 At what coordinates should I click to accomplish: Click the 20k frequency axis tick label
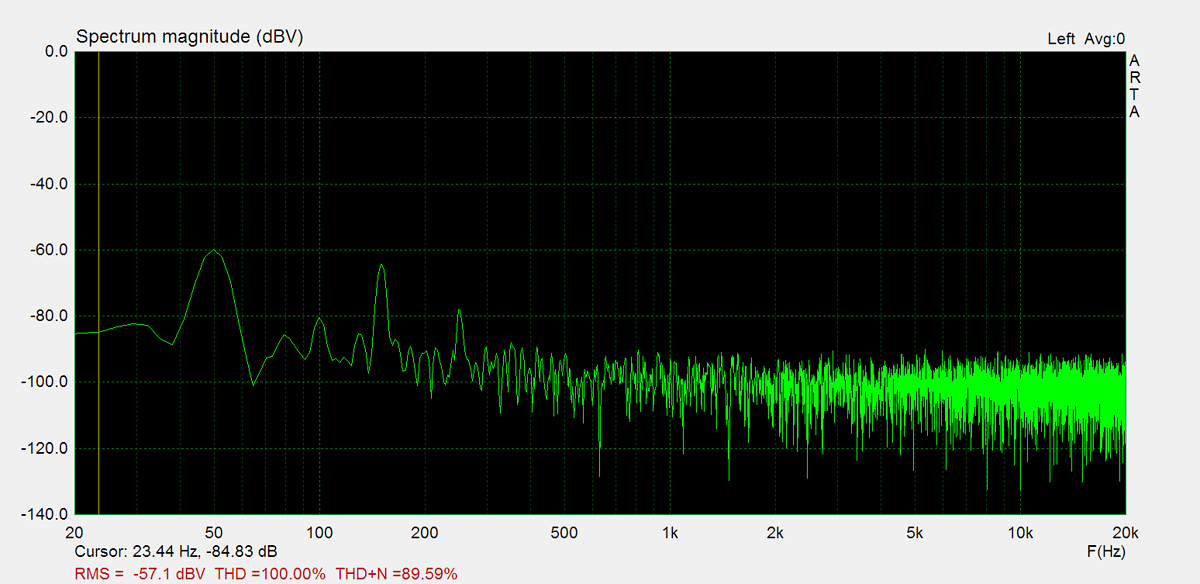[x=1124, y=532]
